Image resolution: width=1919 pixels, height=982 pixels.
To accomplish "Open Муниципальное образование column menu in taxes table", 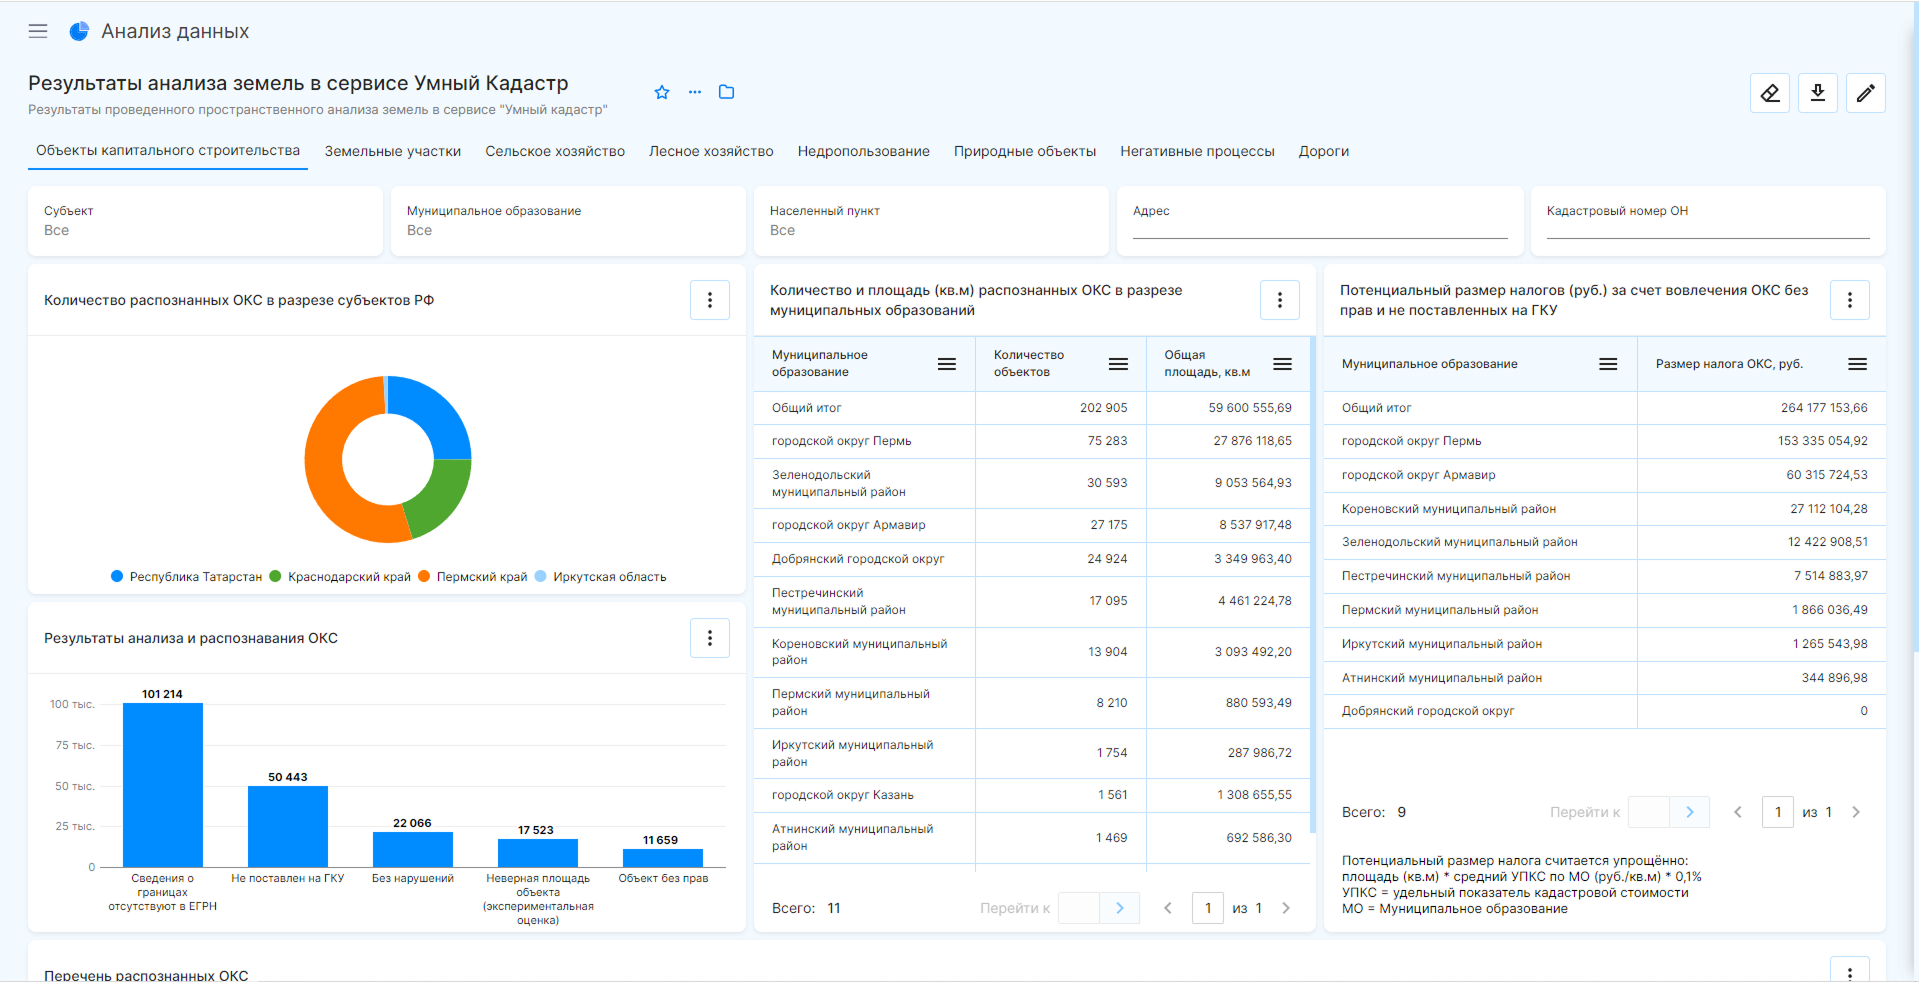I will click(1609, 364).
